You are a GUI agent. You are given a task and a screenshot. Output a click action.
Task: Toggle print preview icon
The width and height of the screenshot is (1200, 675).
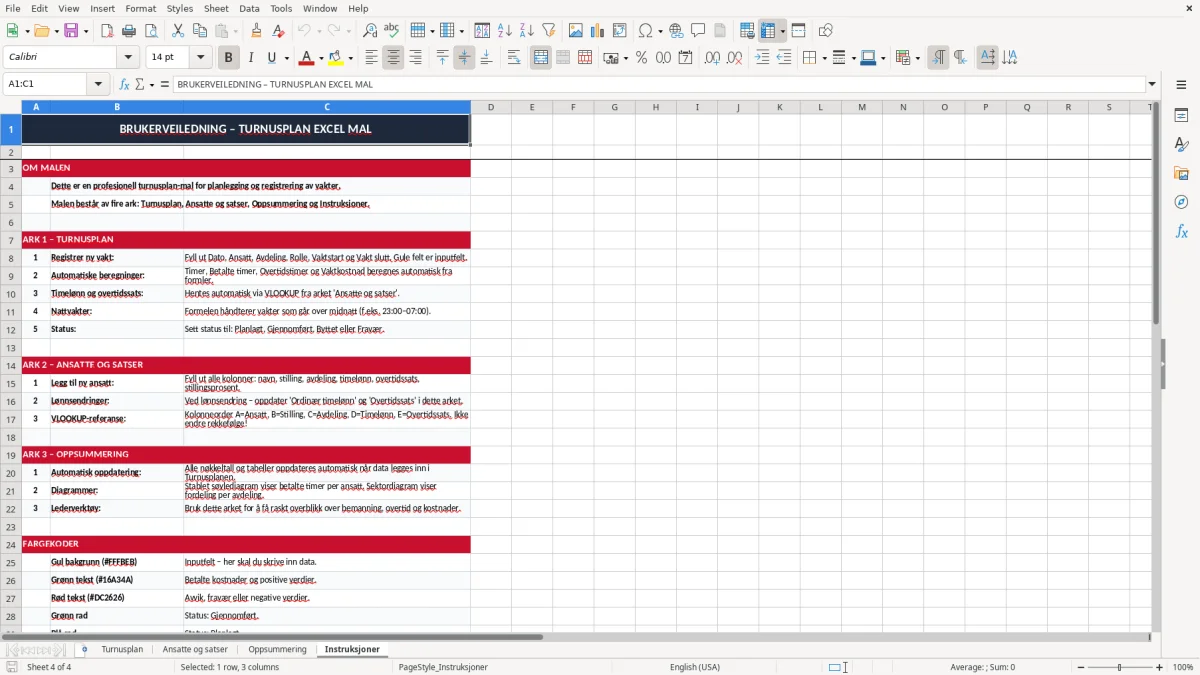(152, 31)
